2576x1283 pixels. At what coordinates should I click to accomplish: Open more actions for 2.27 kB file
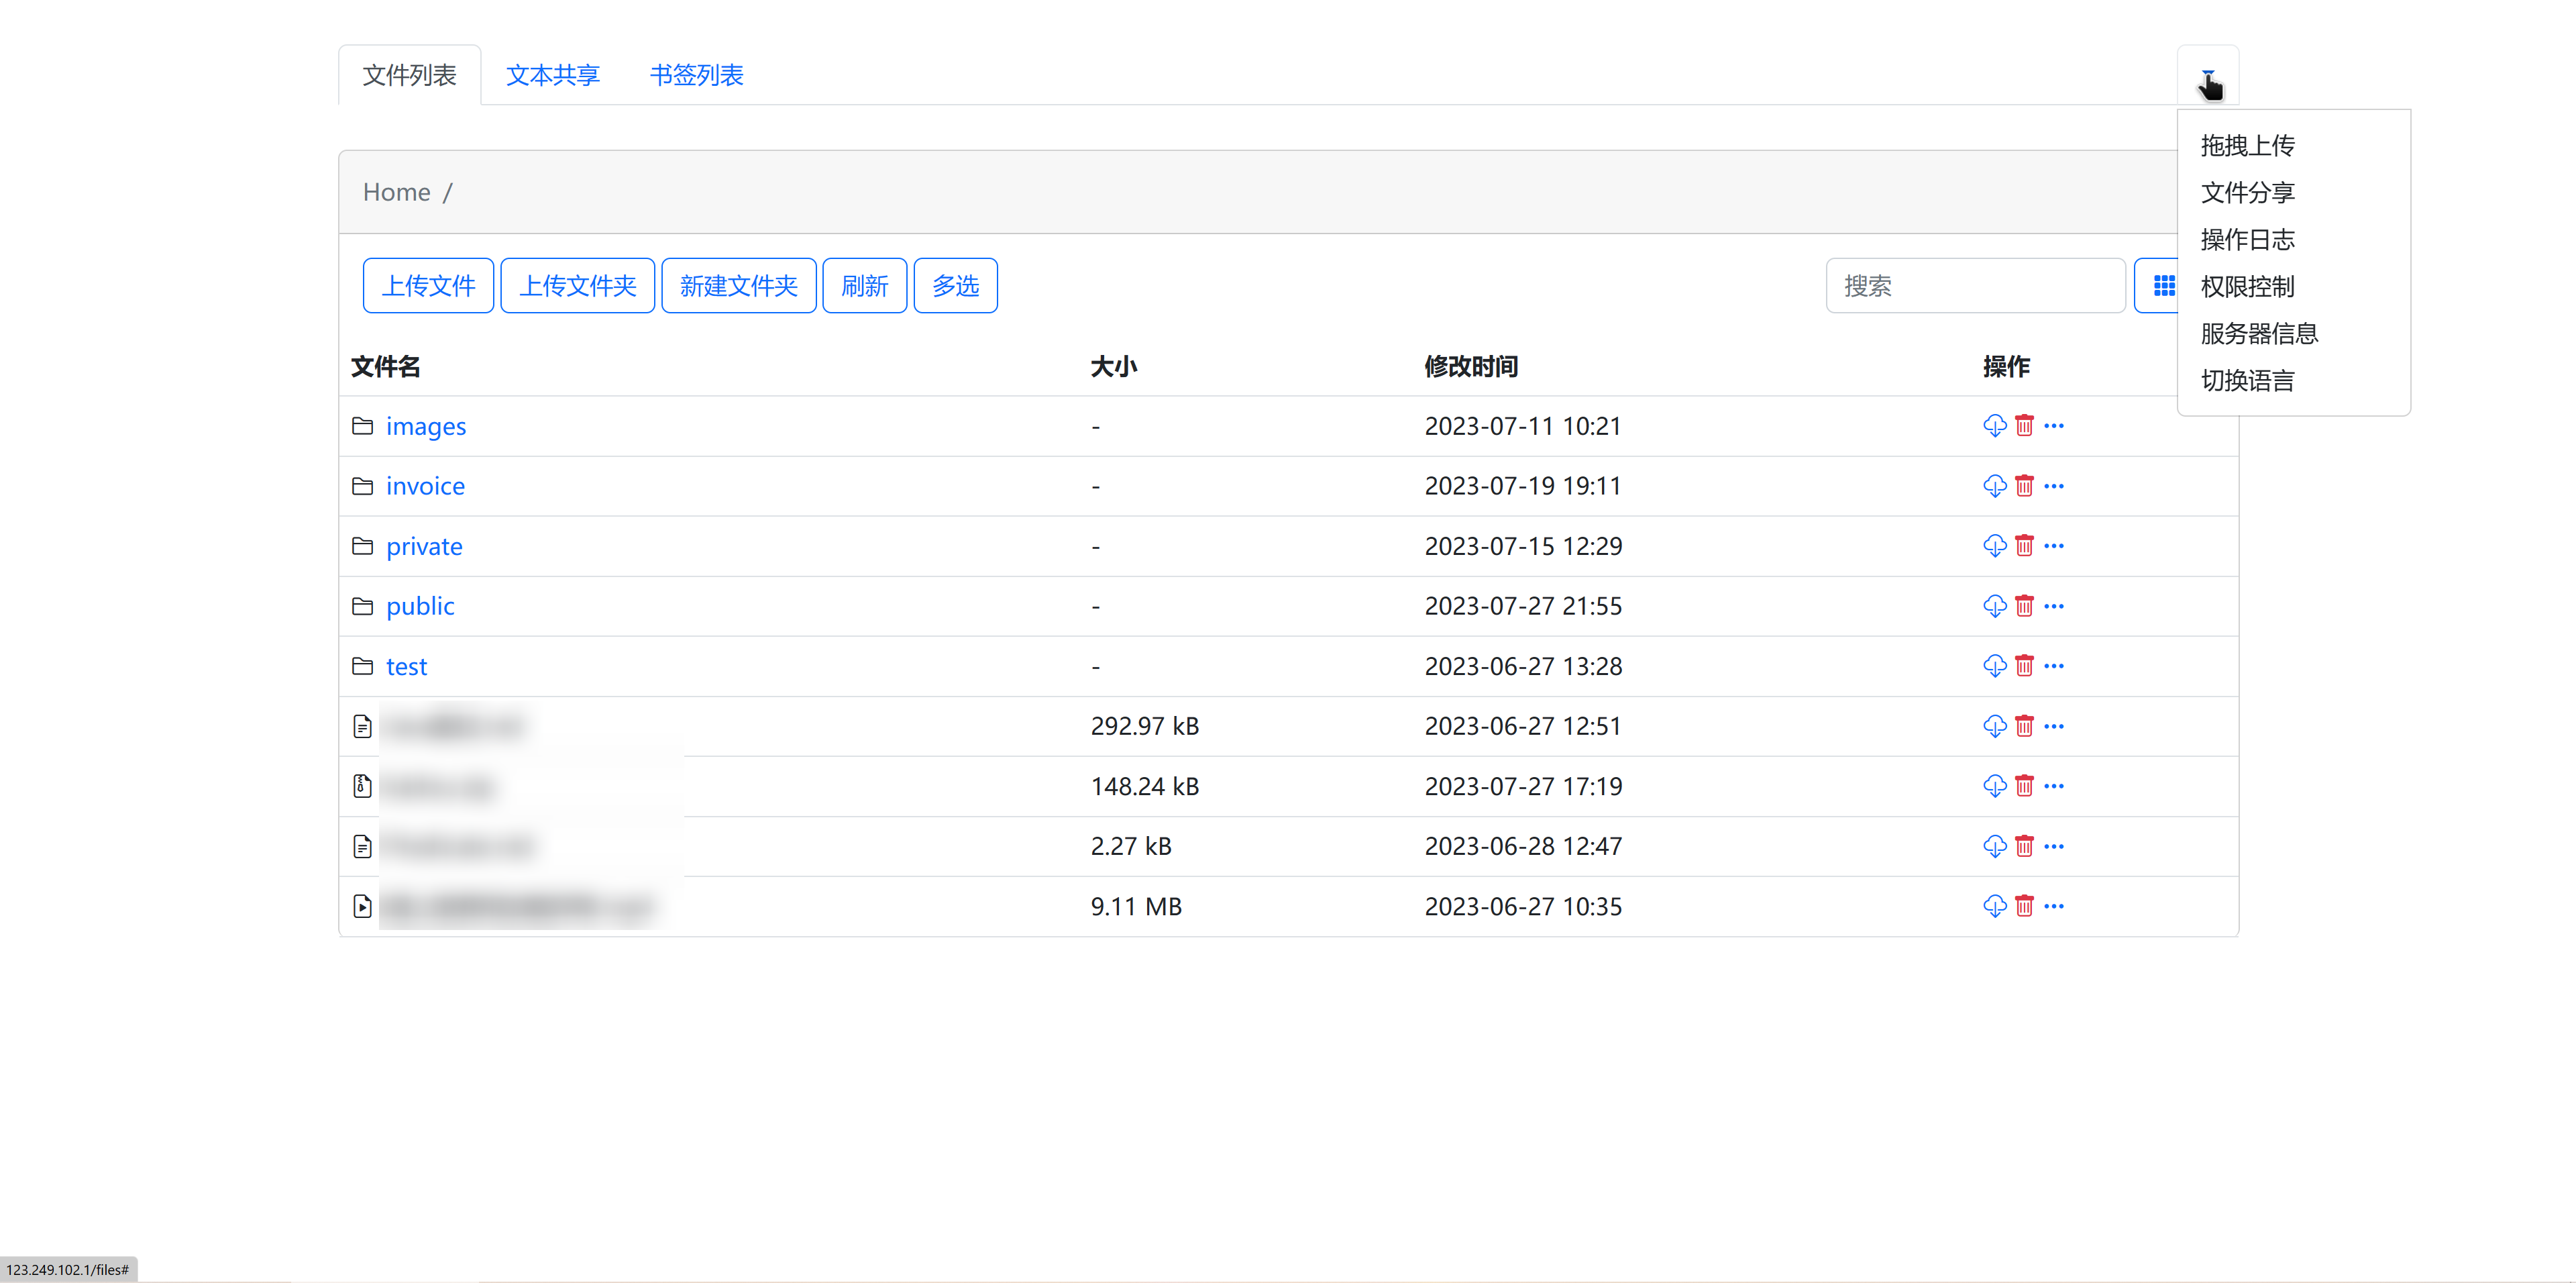(x=2054, y=846)
